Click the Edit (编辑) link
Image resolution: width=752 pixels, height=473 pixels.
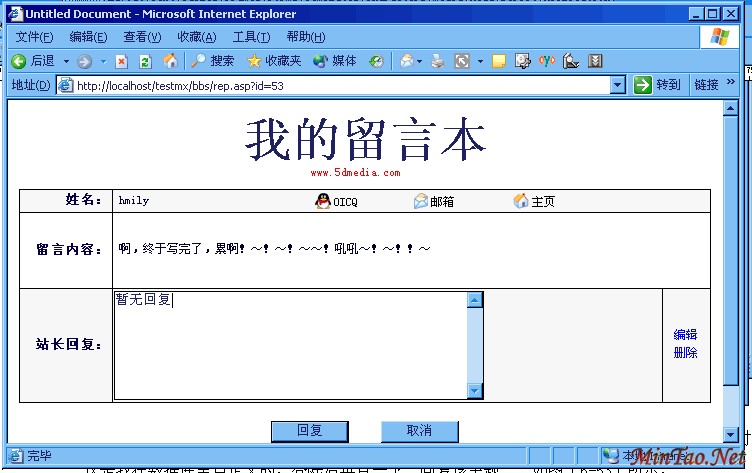(685, 335)
